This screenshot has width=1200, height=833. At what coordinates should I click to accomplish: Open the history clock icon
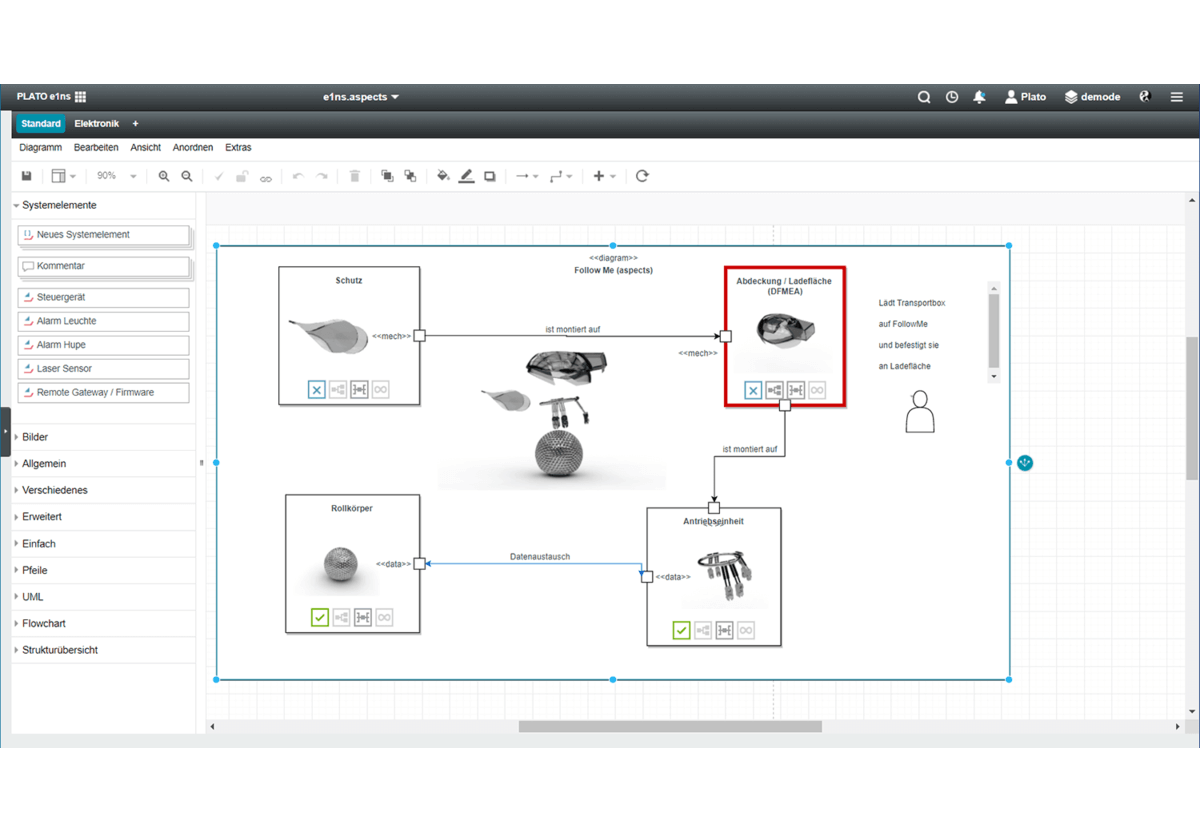click(952, 97)
